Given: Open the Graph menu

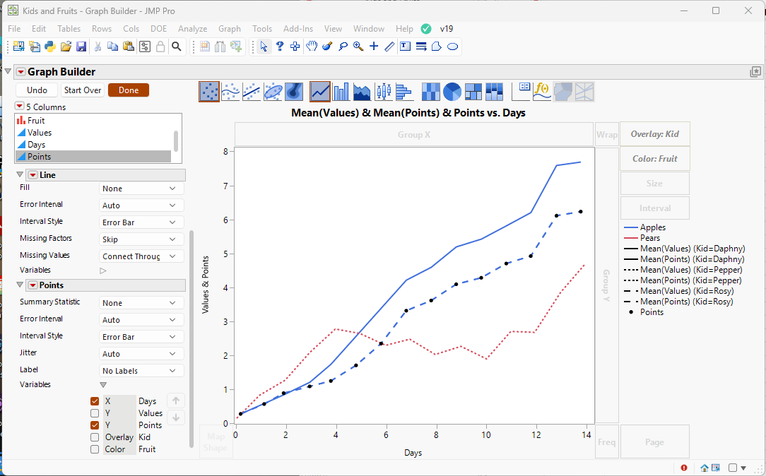Looking at the screenshot, I should click(x=230, y=29).
